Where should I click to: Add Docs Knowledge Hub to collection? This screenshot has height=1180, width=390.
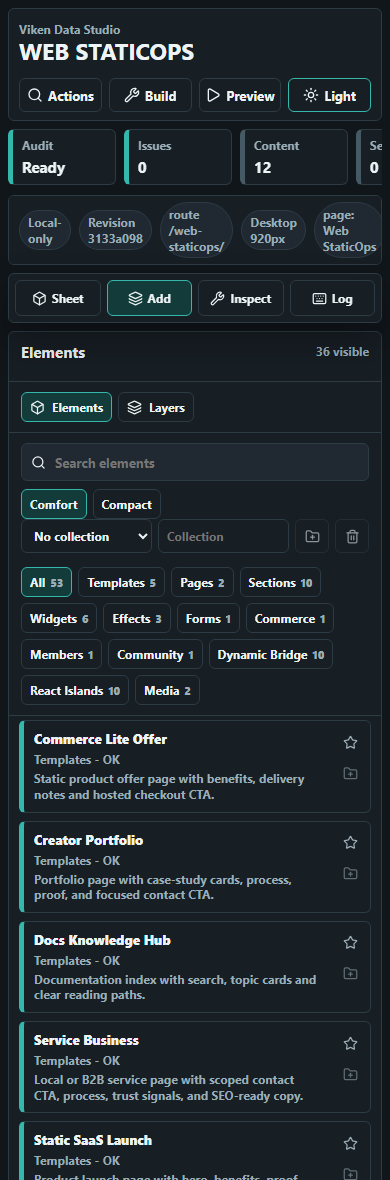point(350,973)
